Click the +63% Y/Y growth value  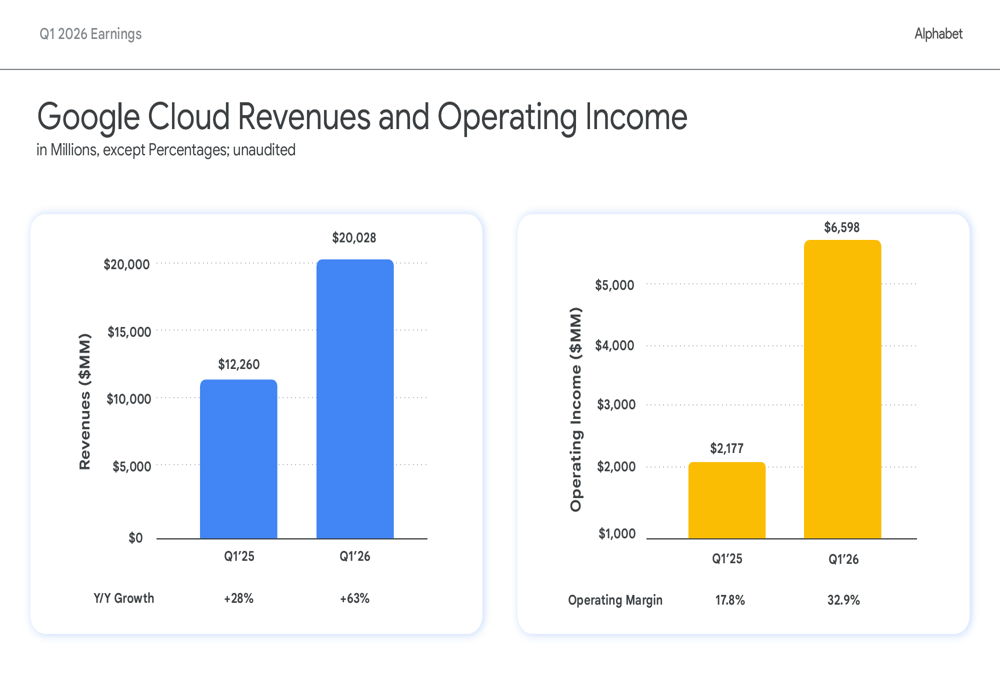point(355,598)
